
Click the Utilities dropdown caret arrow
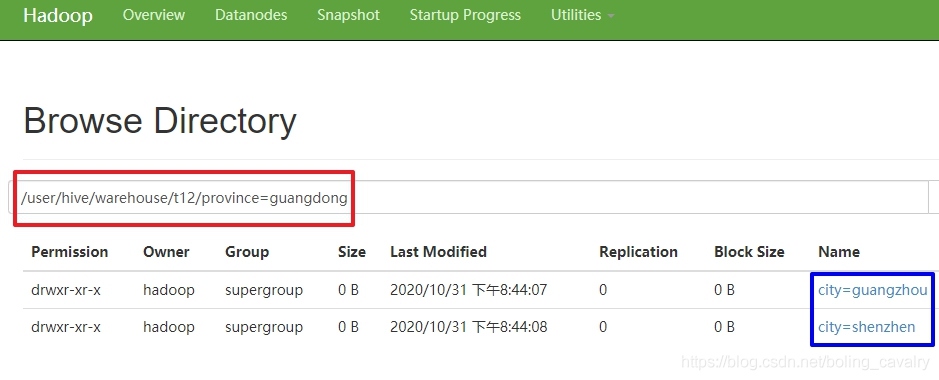(611, 16)
